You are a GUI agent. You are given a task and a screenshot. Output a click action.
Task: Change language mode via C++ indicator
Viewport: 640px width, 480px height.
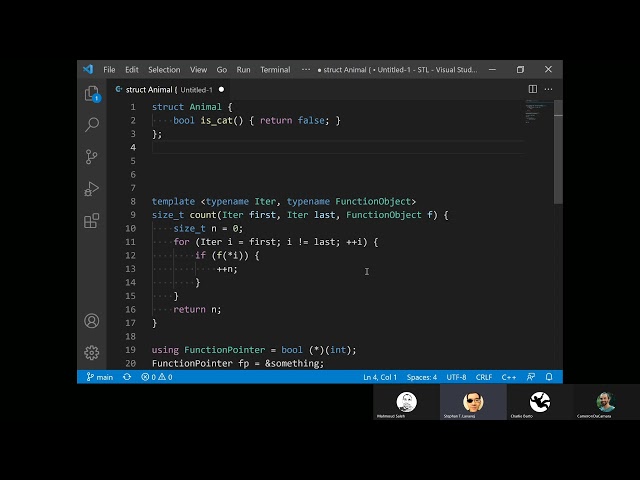tap(509, 377)
